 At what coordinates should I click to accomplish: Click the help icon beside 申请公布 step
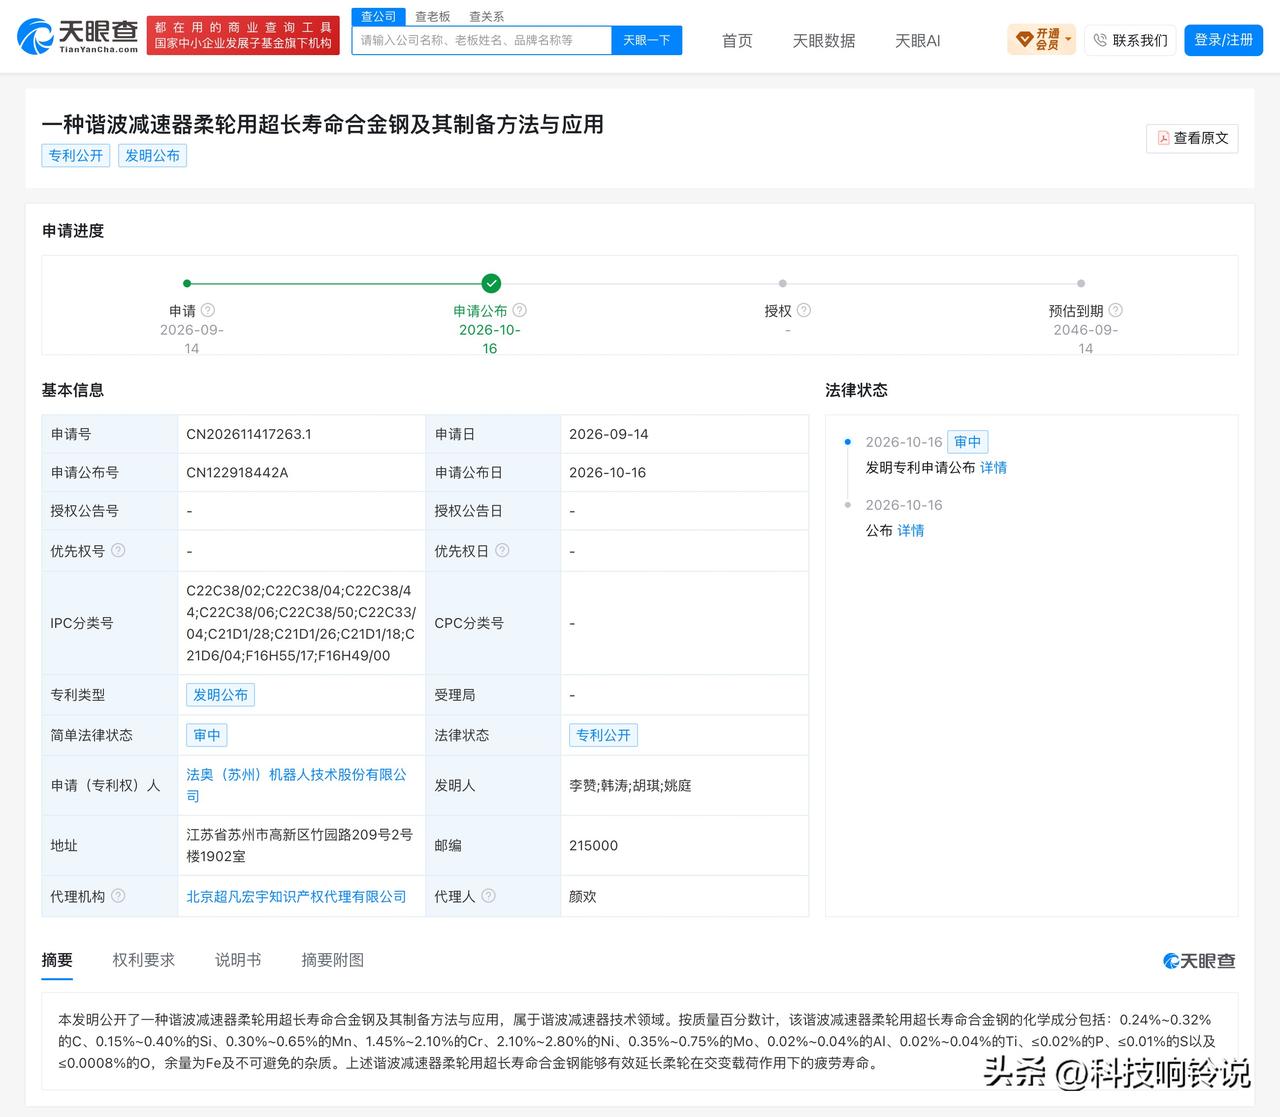point(520,310)
